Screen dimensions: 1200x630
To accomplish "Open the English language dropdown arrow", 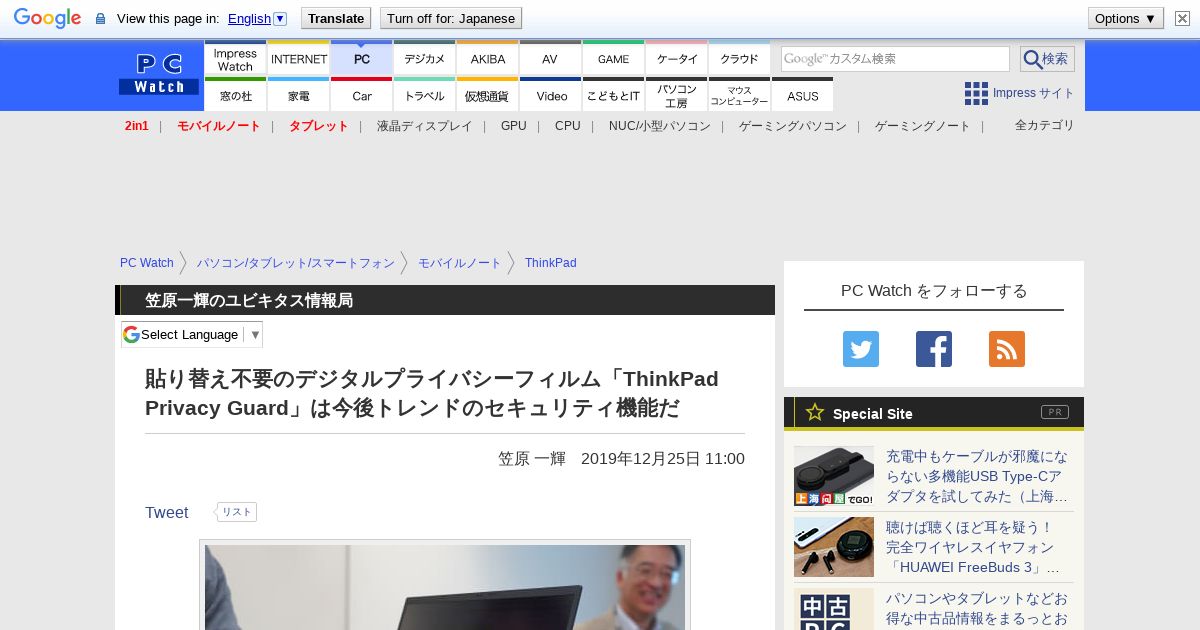I will (280, 18).
